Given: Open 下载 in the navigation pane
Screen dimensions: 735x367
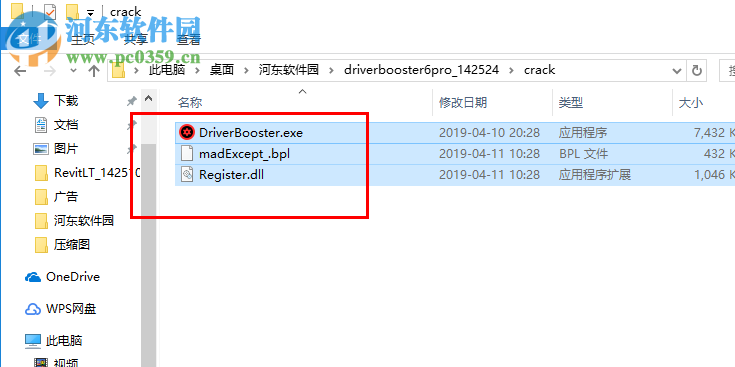Looking at the screenshot, I should [66, 100].
